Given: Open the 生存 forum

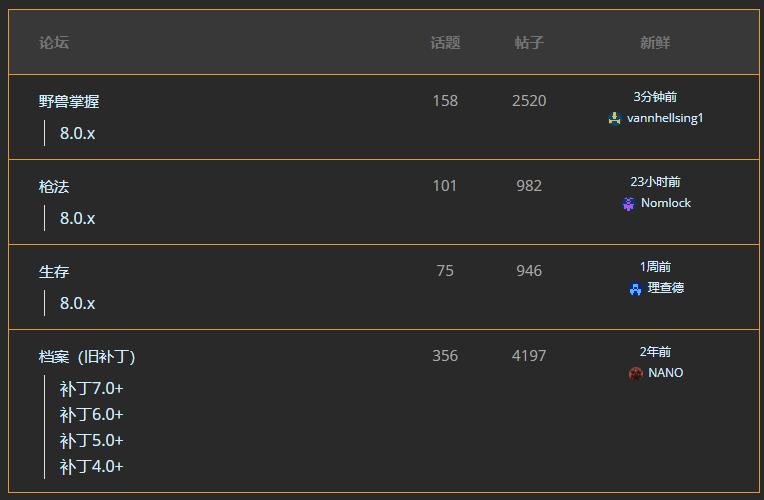Looking at the screenshot, I should coord(54,271).
